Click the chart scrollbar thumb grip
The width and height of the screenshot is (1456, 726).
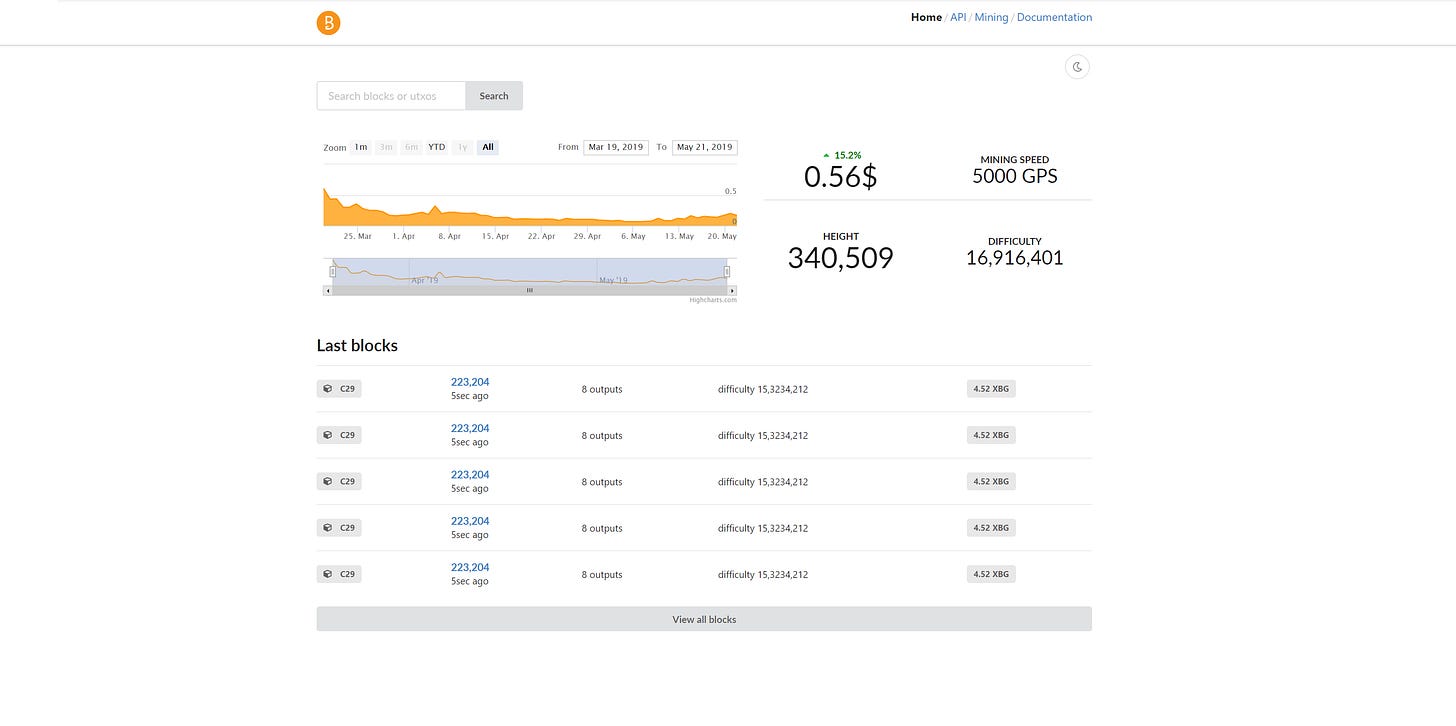coord(530,290)
